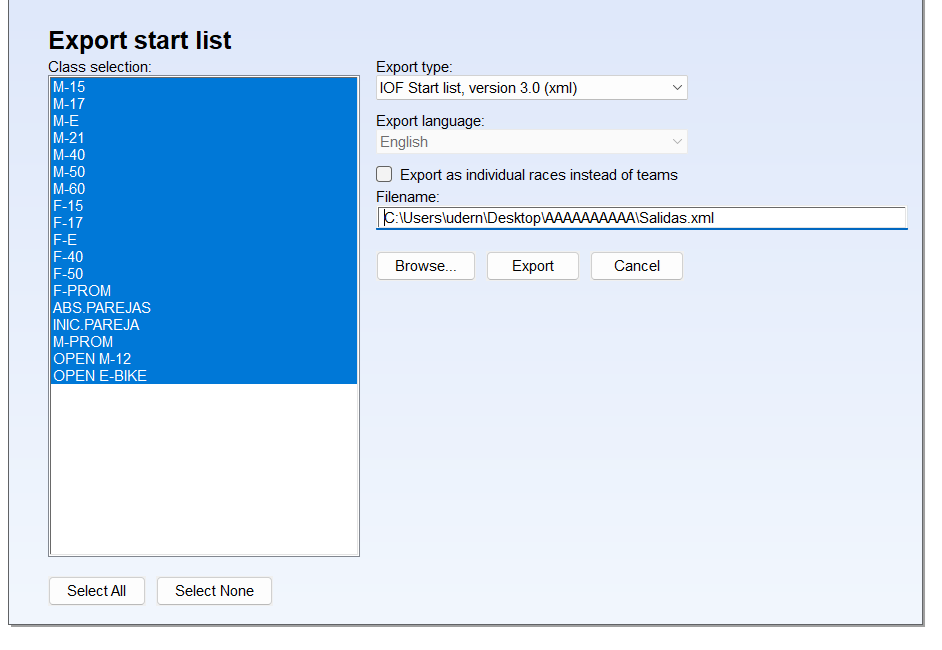Open the Export type dropdown
The image size is (942, 650).
532,88
